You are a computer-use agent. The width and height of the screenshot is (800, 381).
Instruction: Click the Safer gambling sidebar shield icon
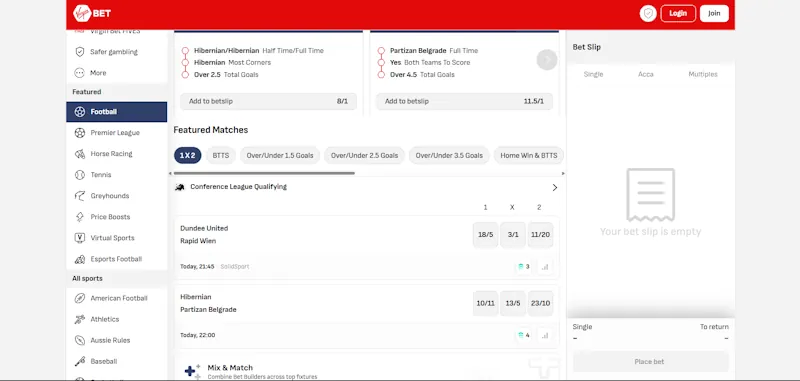coord(80,52)
